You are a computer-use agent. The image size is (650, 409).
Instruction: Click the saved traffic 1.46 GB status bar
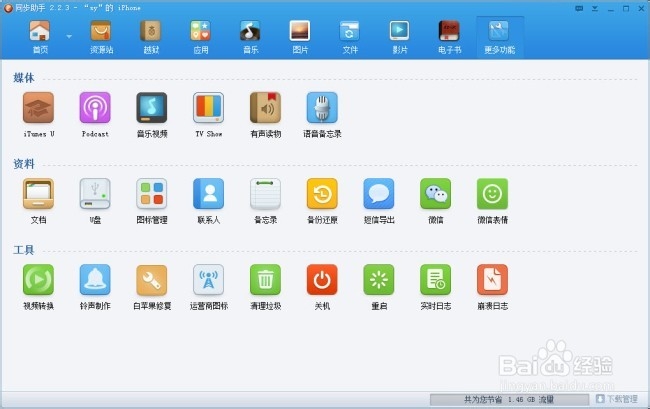tap(509, 399)
